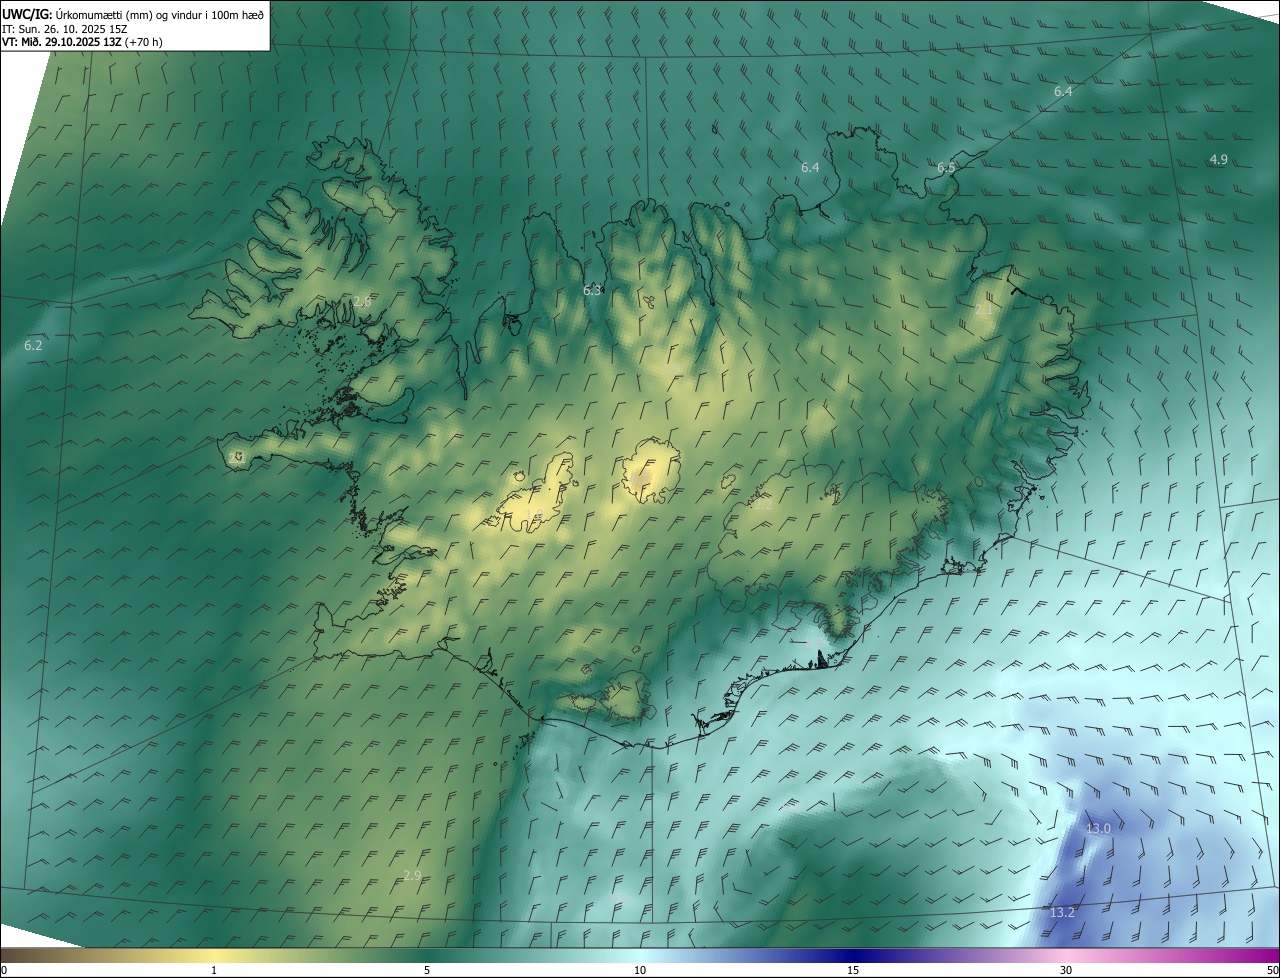This screenshot has height=978, width=1280.
Task: Click the 6.2 value label over the western sea
Action: (x=33, y=346)
